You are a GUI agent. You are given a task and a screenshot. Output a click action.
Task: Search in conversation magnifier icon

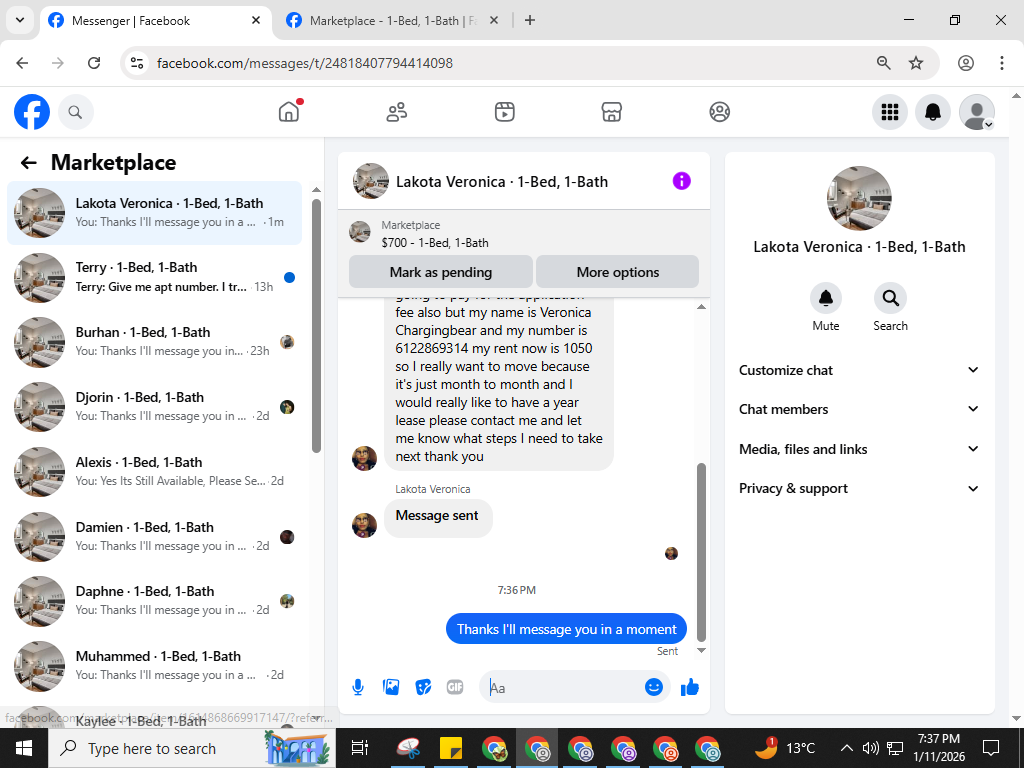(x=890, y=298)
